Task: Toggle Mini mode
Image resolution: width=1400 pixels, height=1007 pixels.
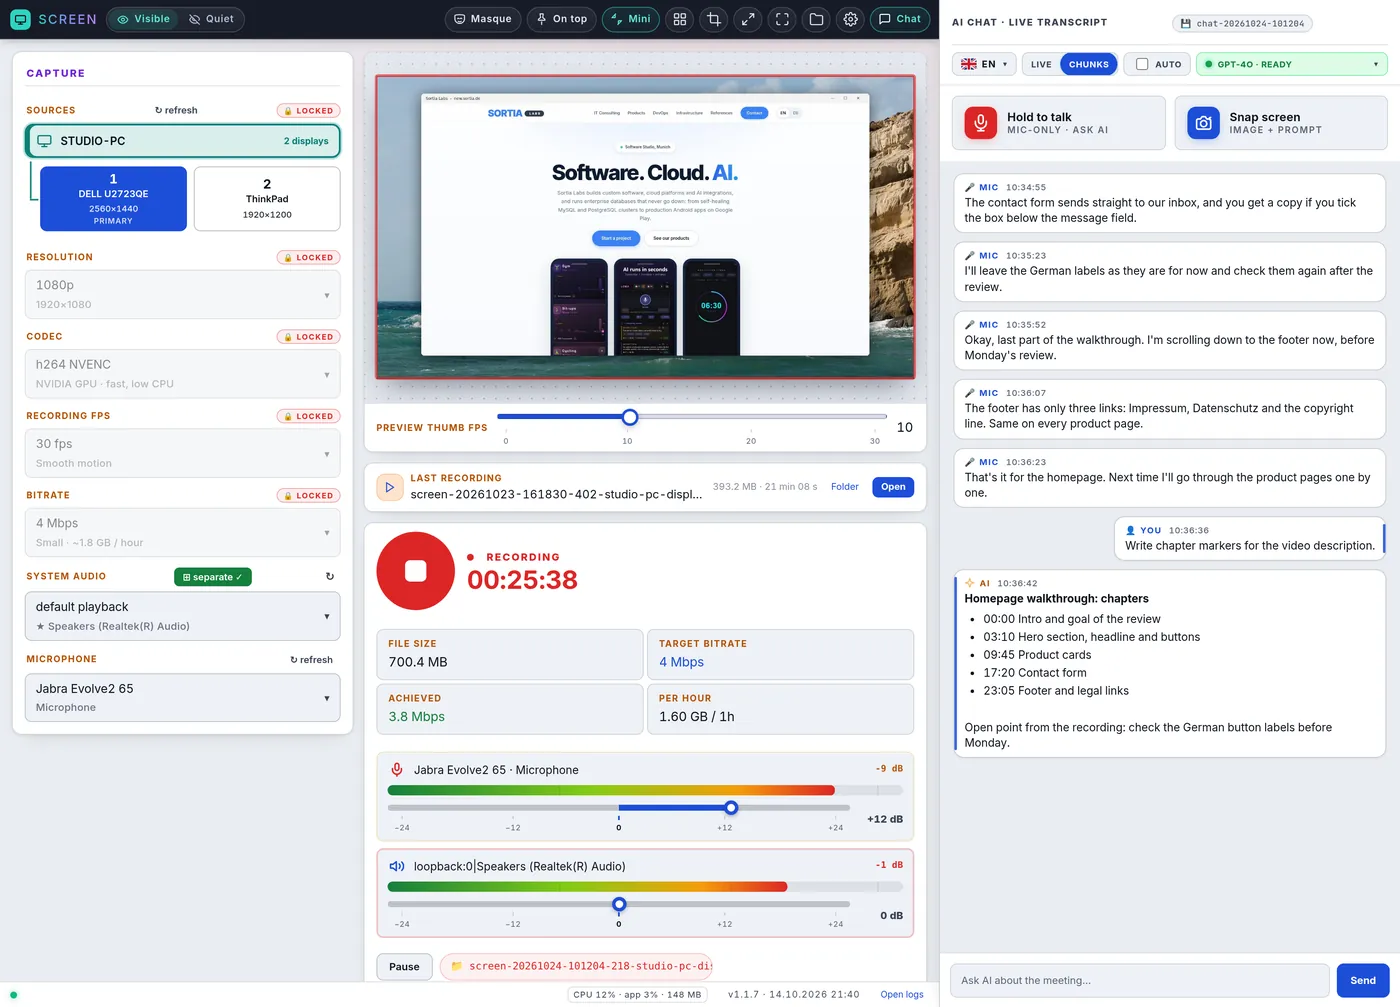Action: click(630, 19)
